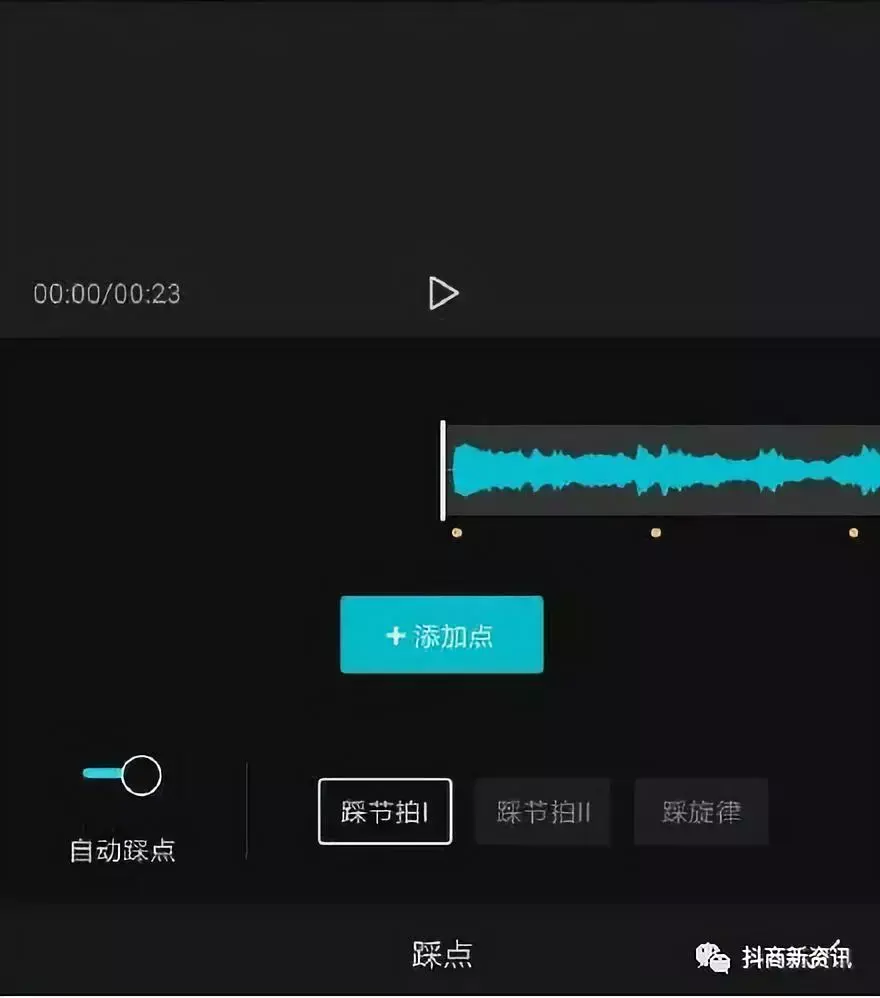The image size is (880, 998).
Task: Select the 踩节拍II beat mode
Action: coord(543,812)
